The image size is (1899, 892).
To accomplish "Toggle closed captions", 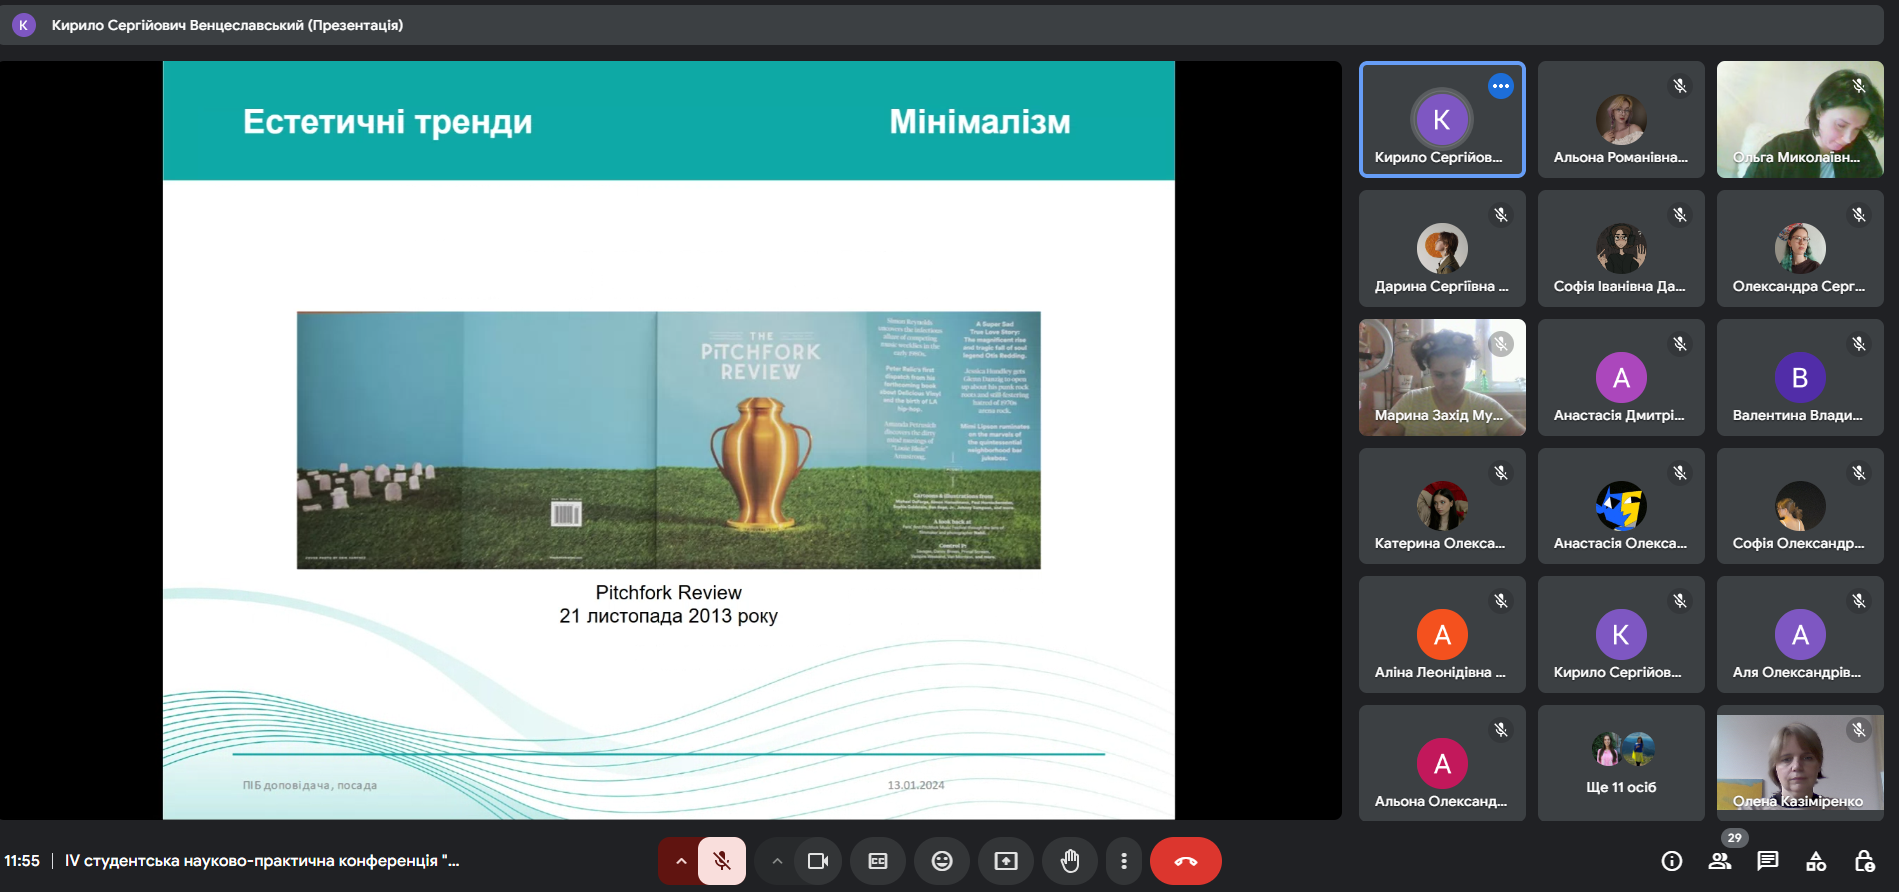I will (x=878, y=861).
